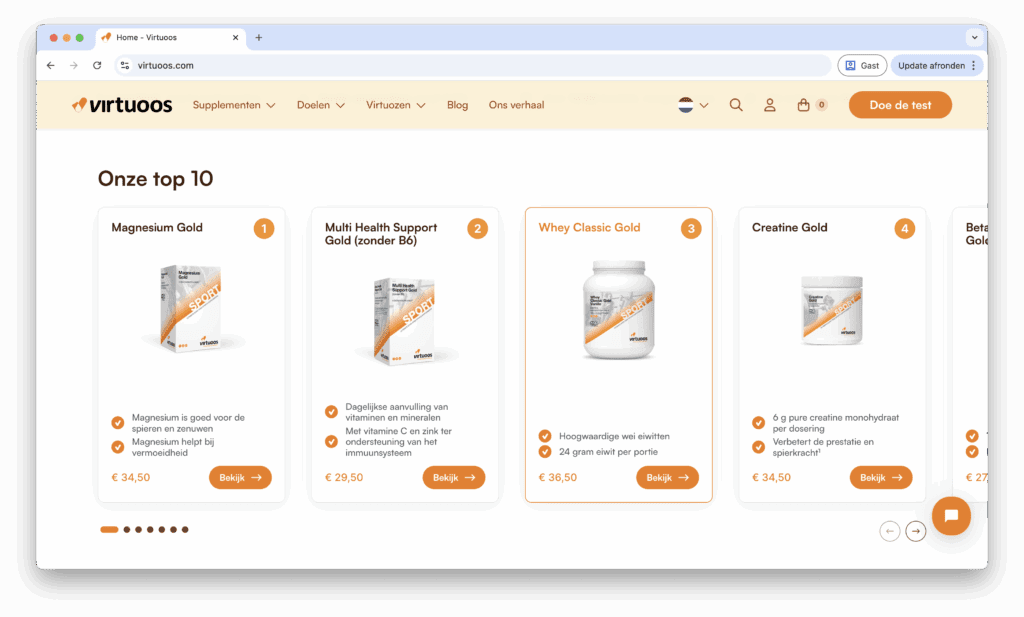This screenshot has width=1024, height=617.
Task: Click the user account icon
Action: (769, 105)
